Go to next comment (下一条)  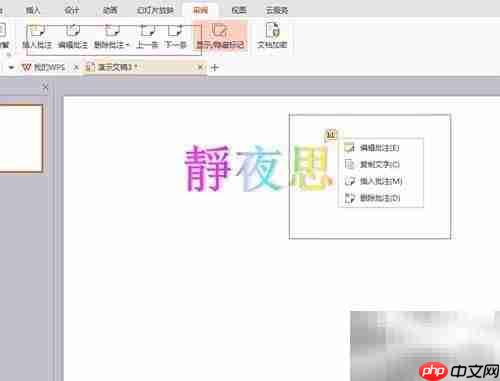[176, 37]
